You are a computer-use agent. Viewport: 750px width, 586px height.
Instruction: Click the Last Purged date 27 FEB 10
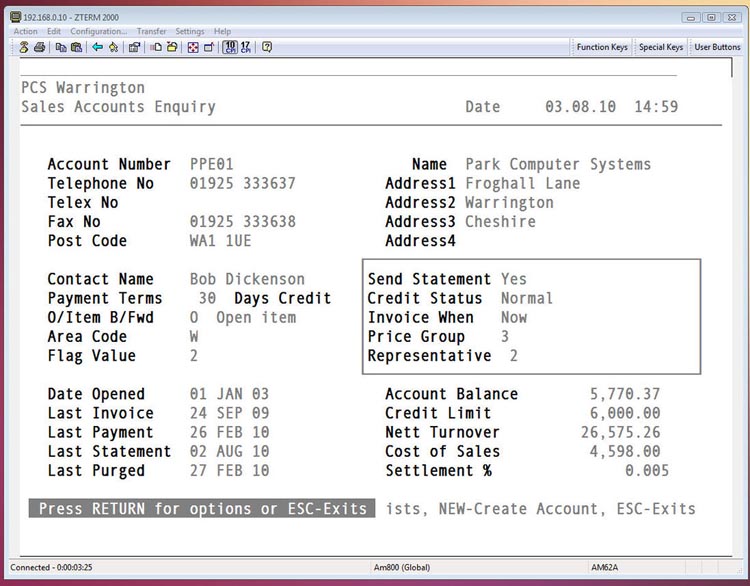click(229, 470)
